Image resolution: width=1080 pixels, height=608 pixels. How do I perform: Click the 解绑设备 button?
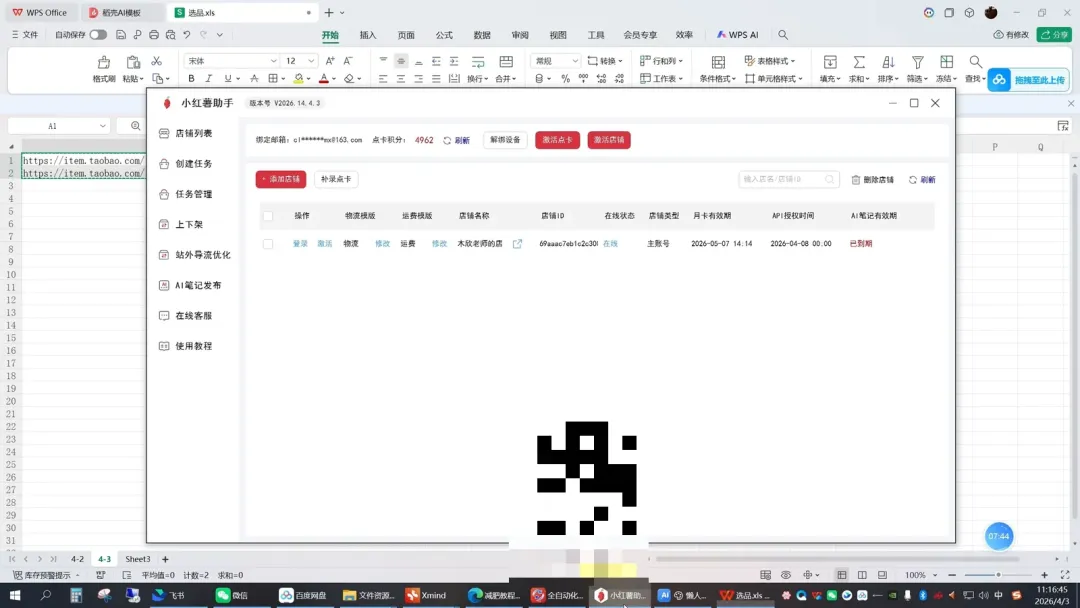[506, 140]
